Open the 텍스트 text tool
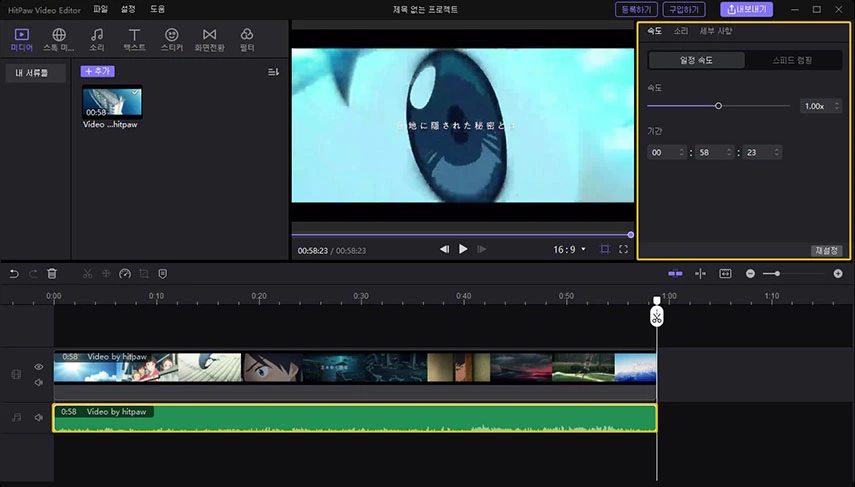This screenshot has width=855, height=487. tap(134, 40)
